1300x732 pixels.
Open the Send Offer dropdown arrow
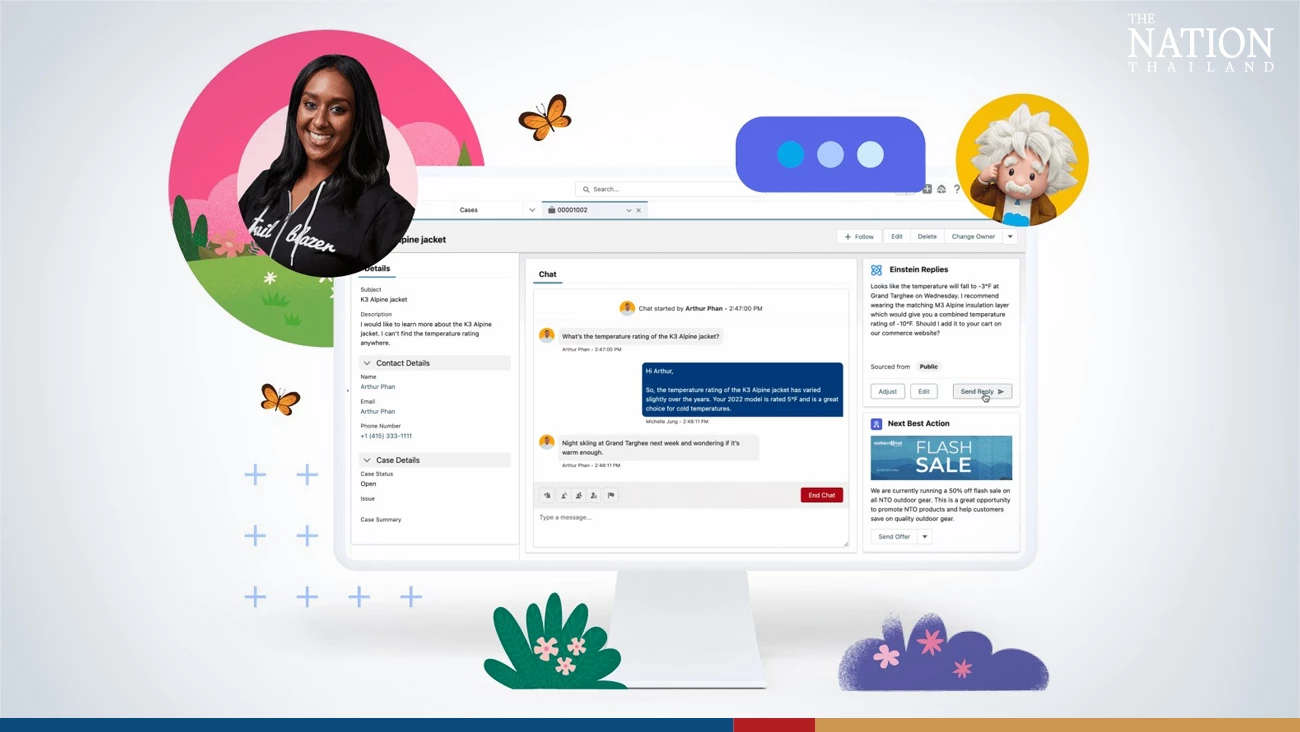(924, 536)
